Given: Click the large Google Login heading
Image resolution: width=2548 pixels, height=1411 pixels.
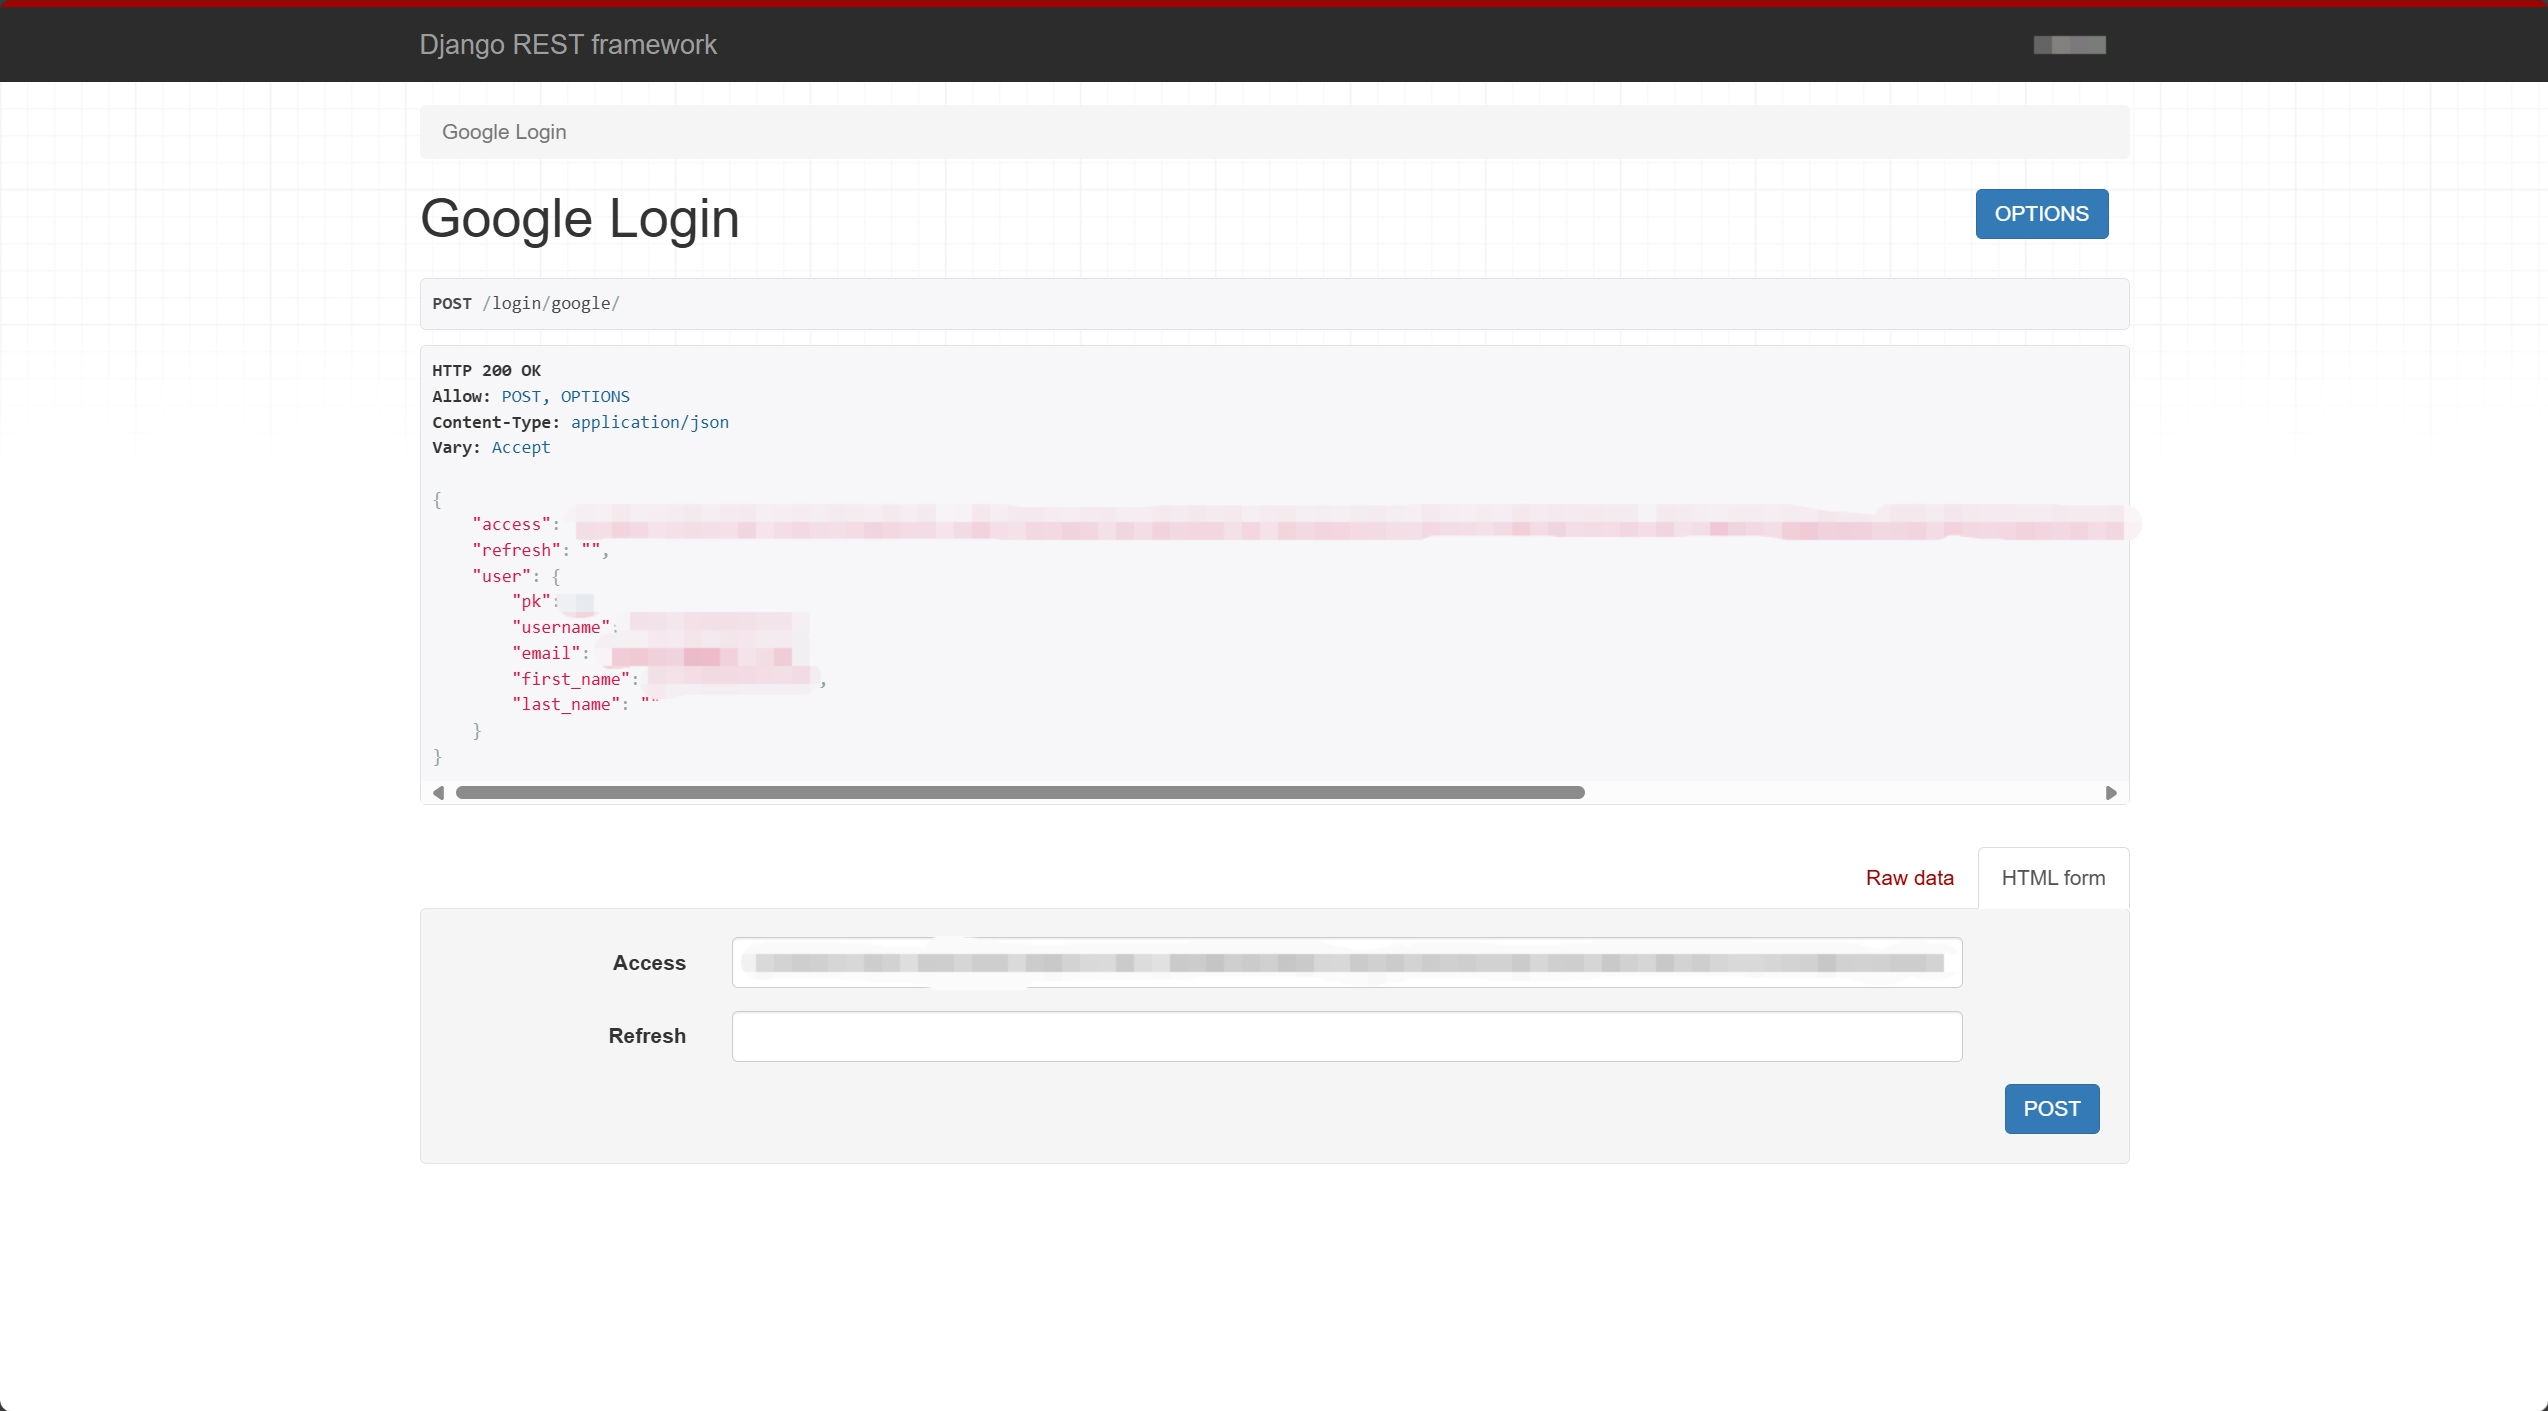Looking at the screenshot, I should click(x=579, y=219).
